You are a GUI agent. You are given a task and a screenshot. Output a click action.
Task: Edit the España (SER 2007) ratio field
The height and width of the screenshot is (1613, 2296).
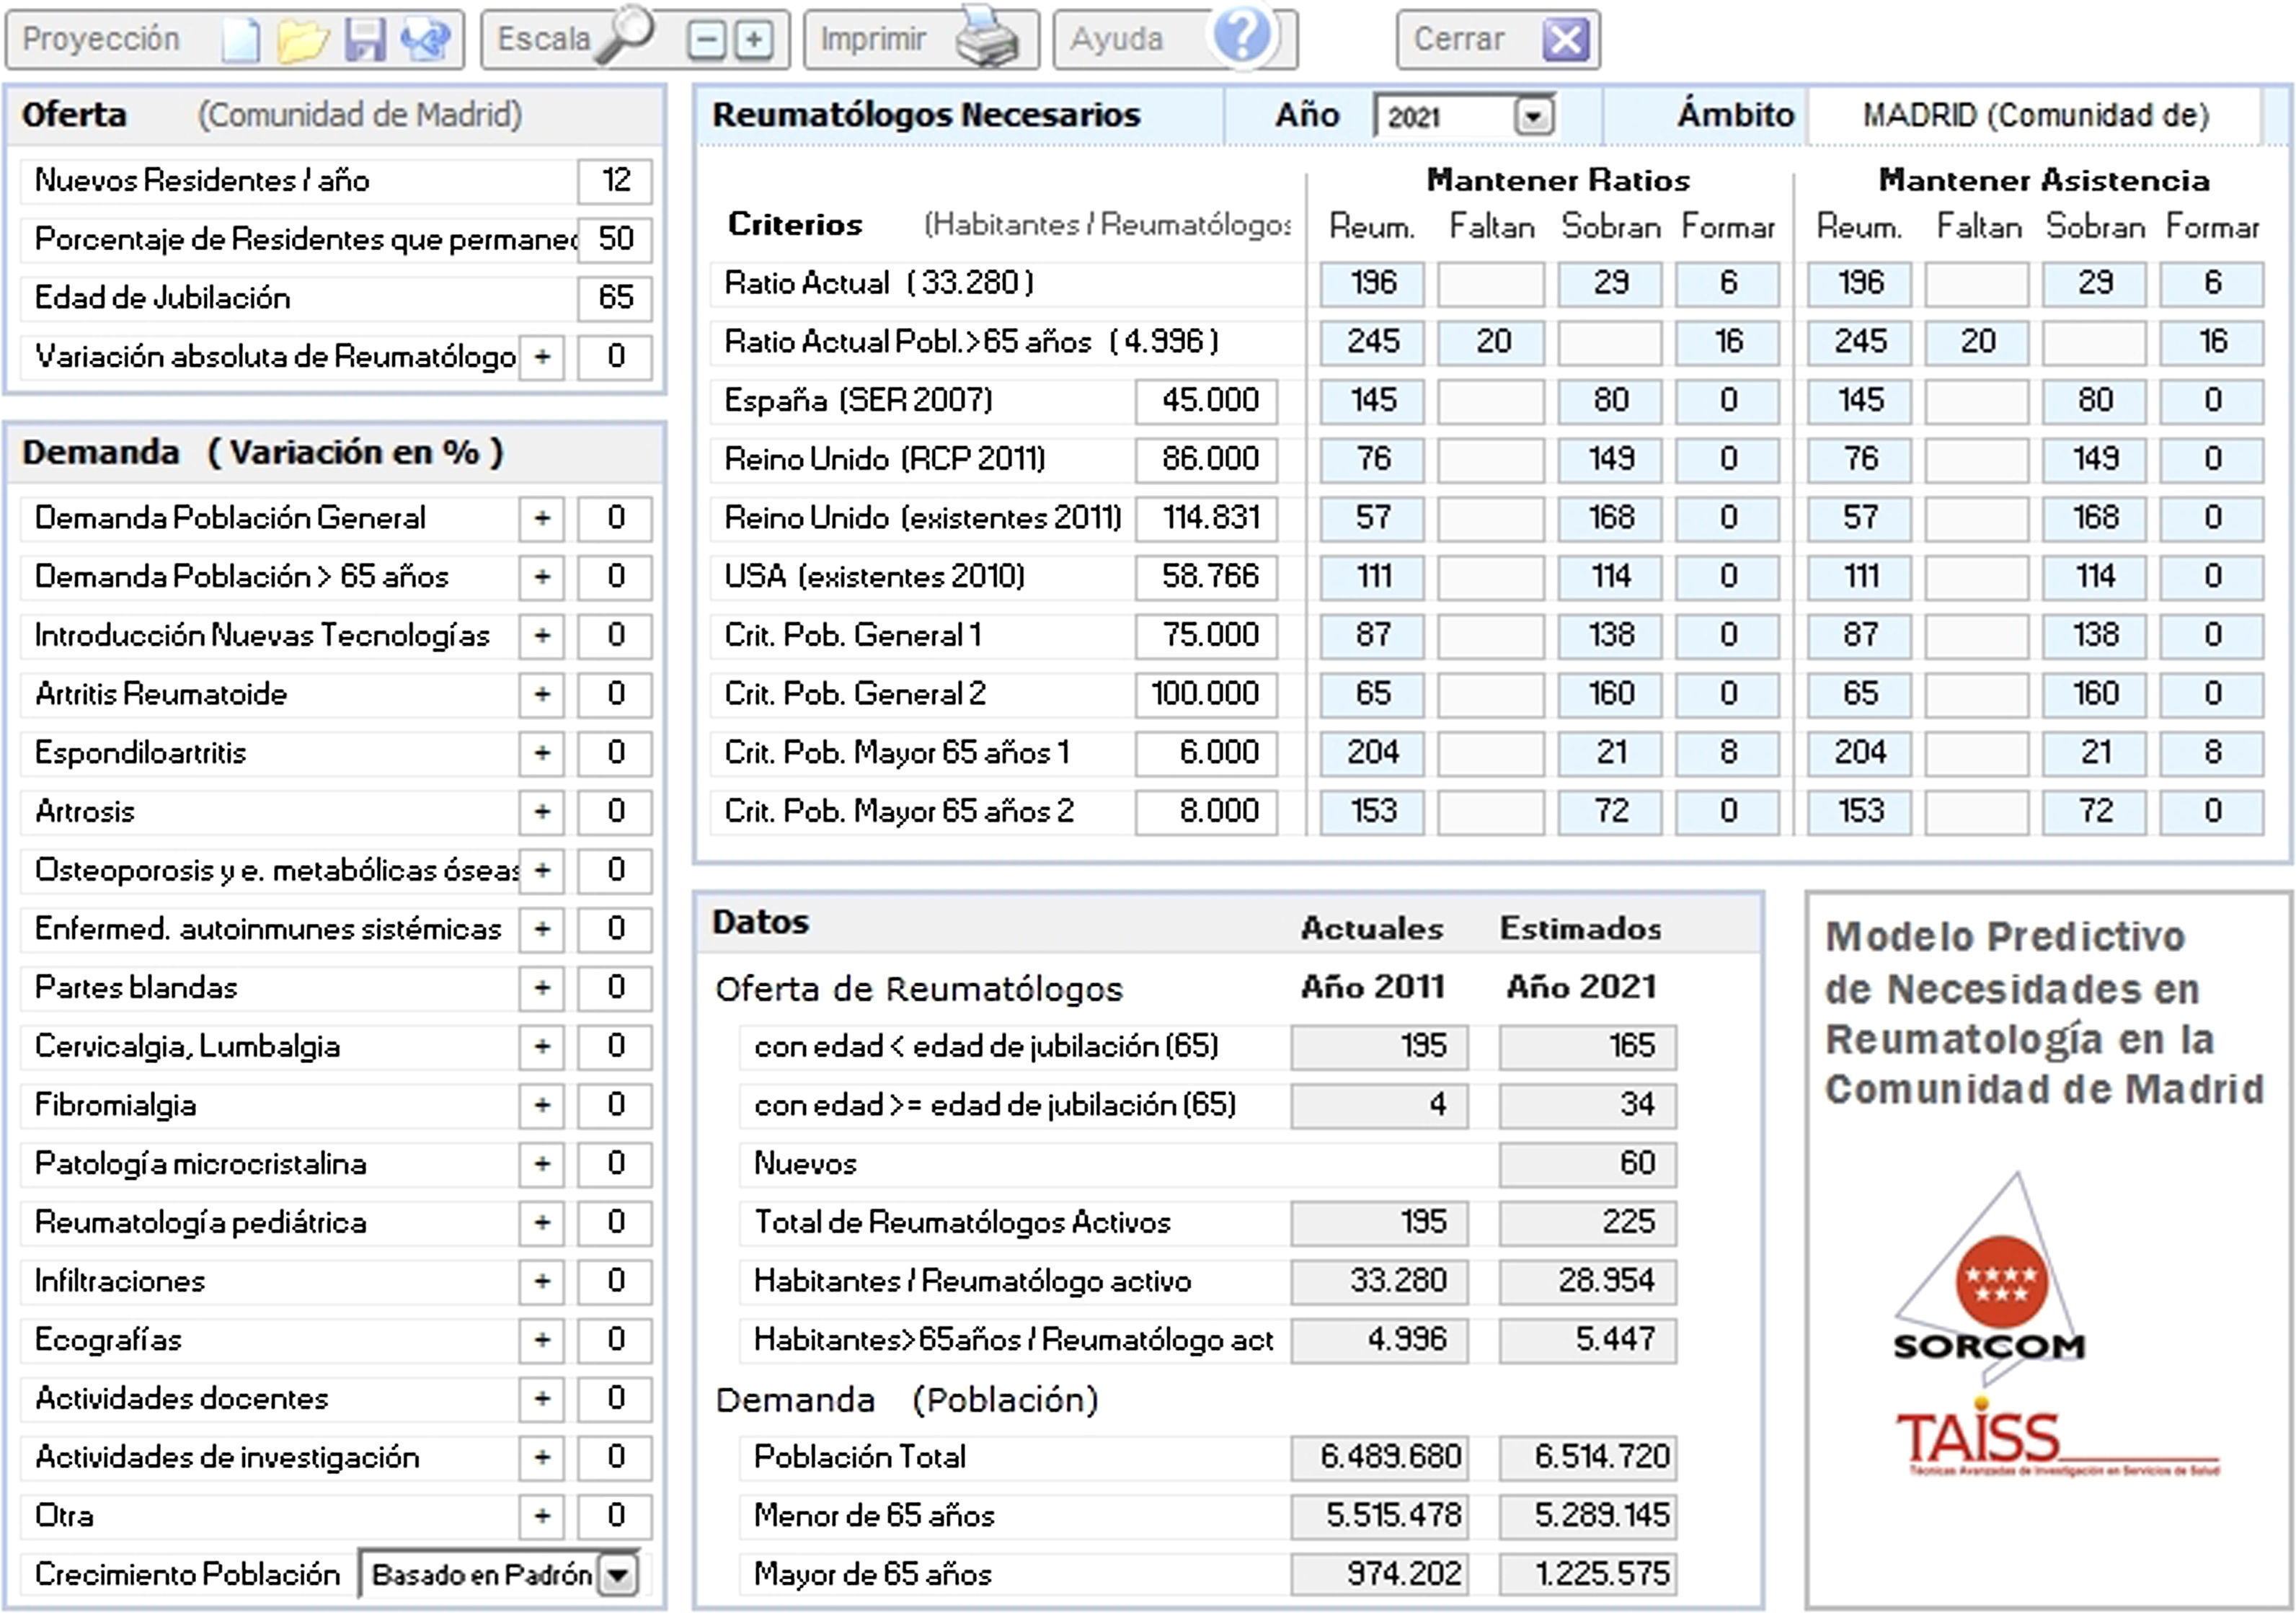coord(1207,401)
